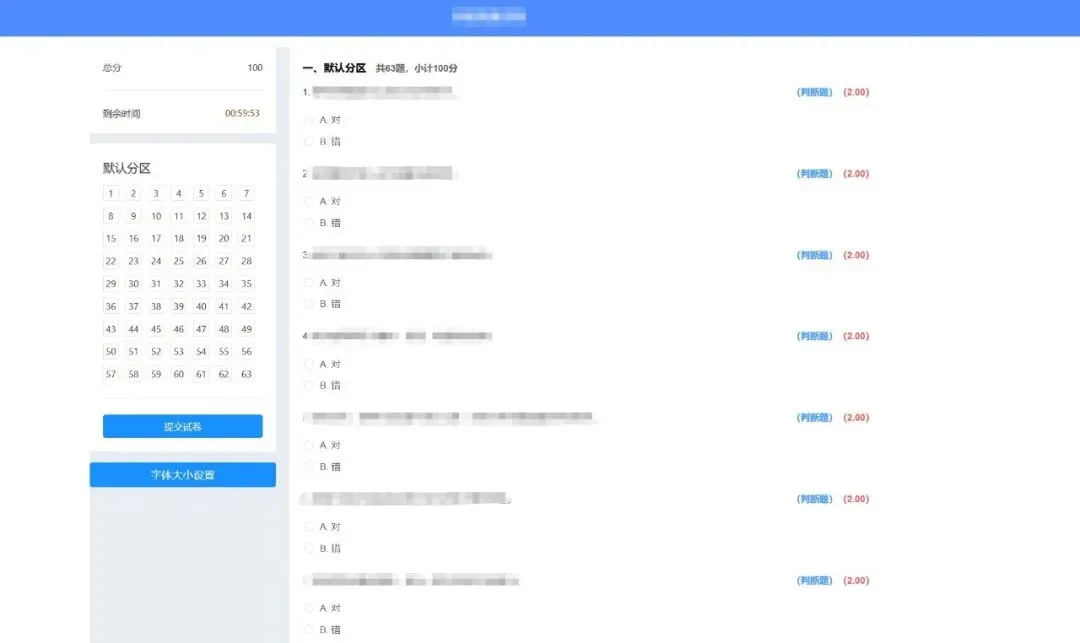This screenshot has width=1080, height=643.
Task: Navigate to question 8
Action: 110,216
